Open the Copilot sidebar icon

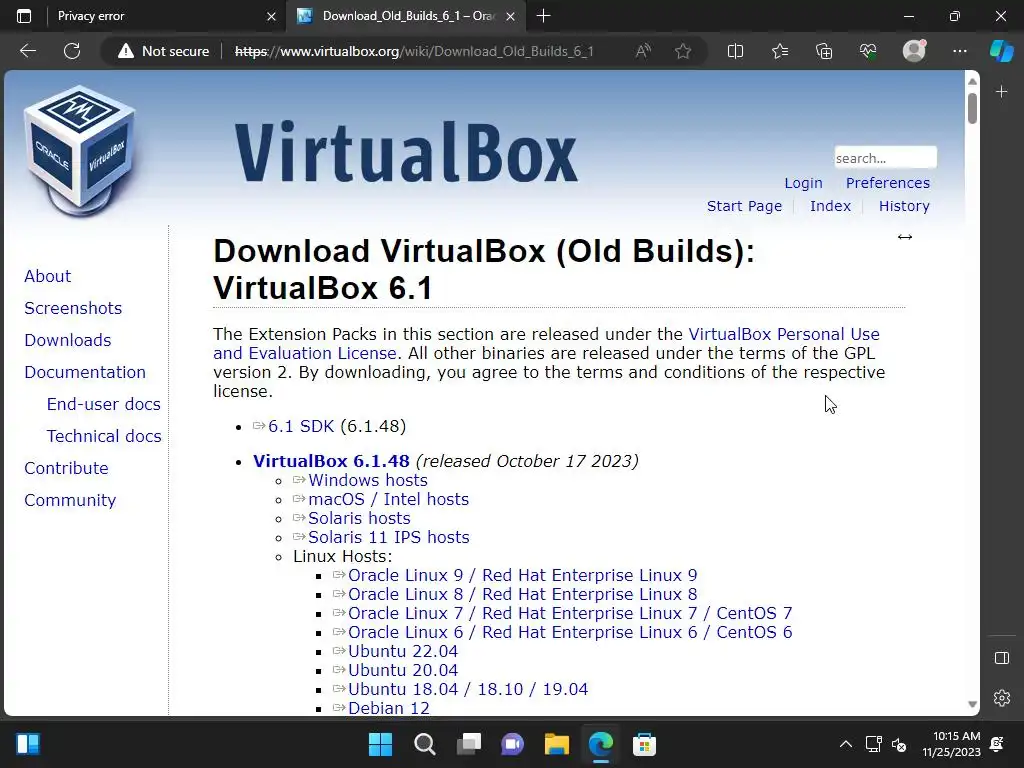1001,51
